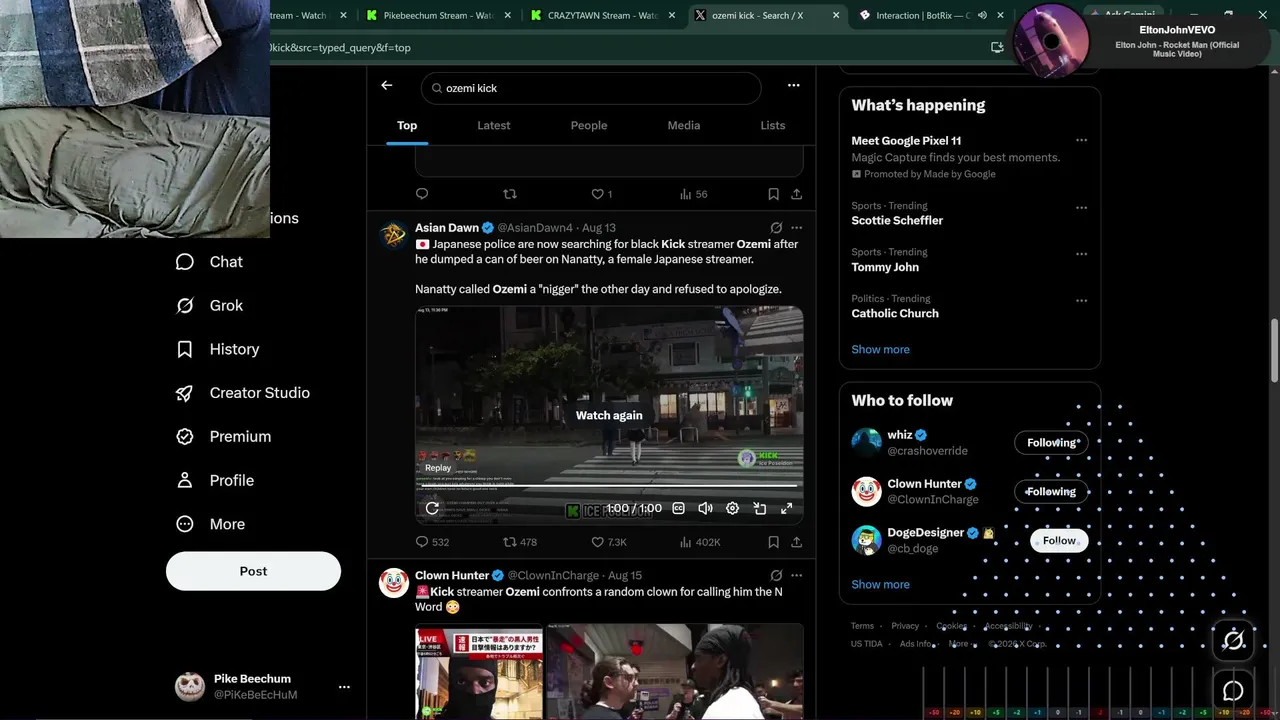Switch to the Lists search tab
This screenshot has width=1280, height=720.
773,126
